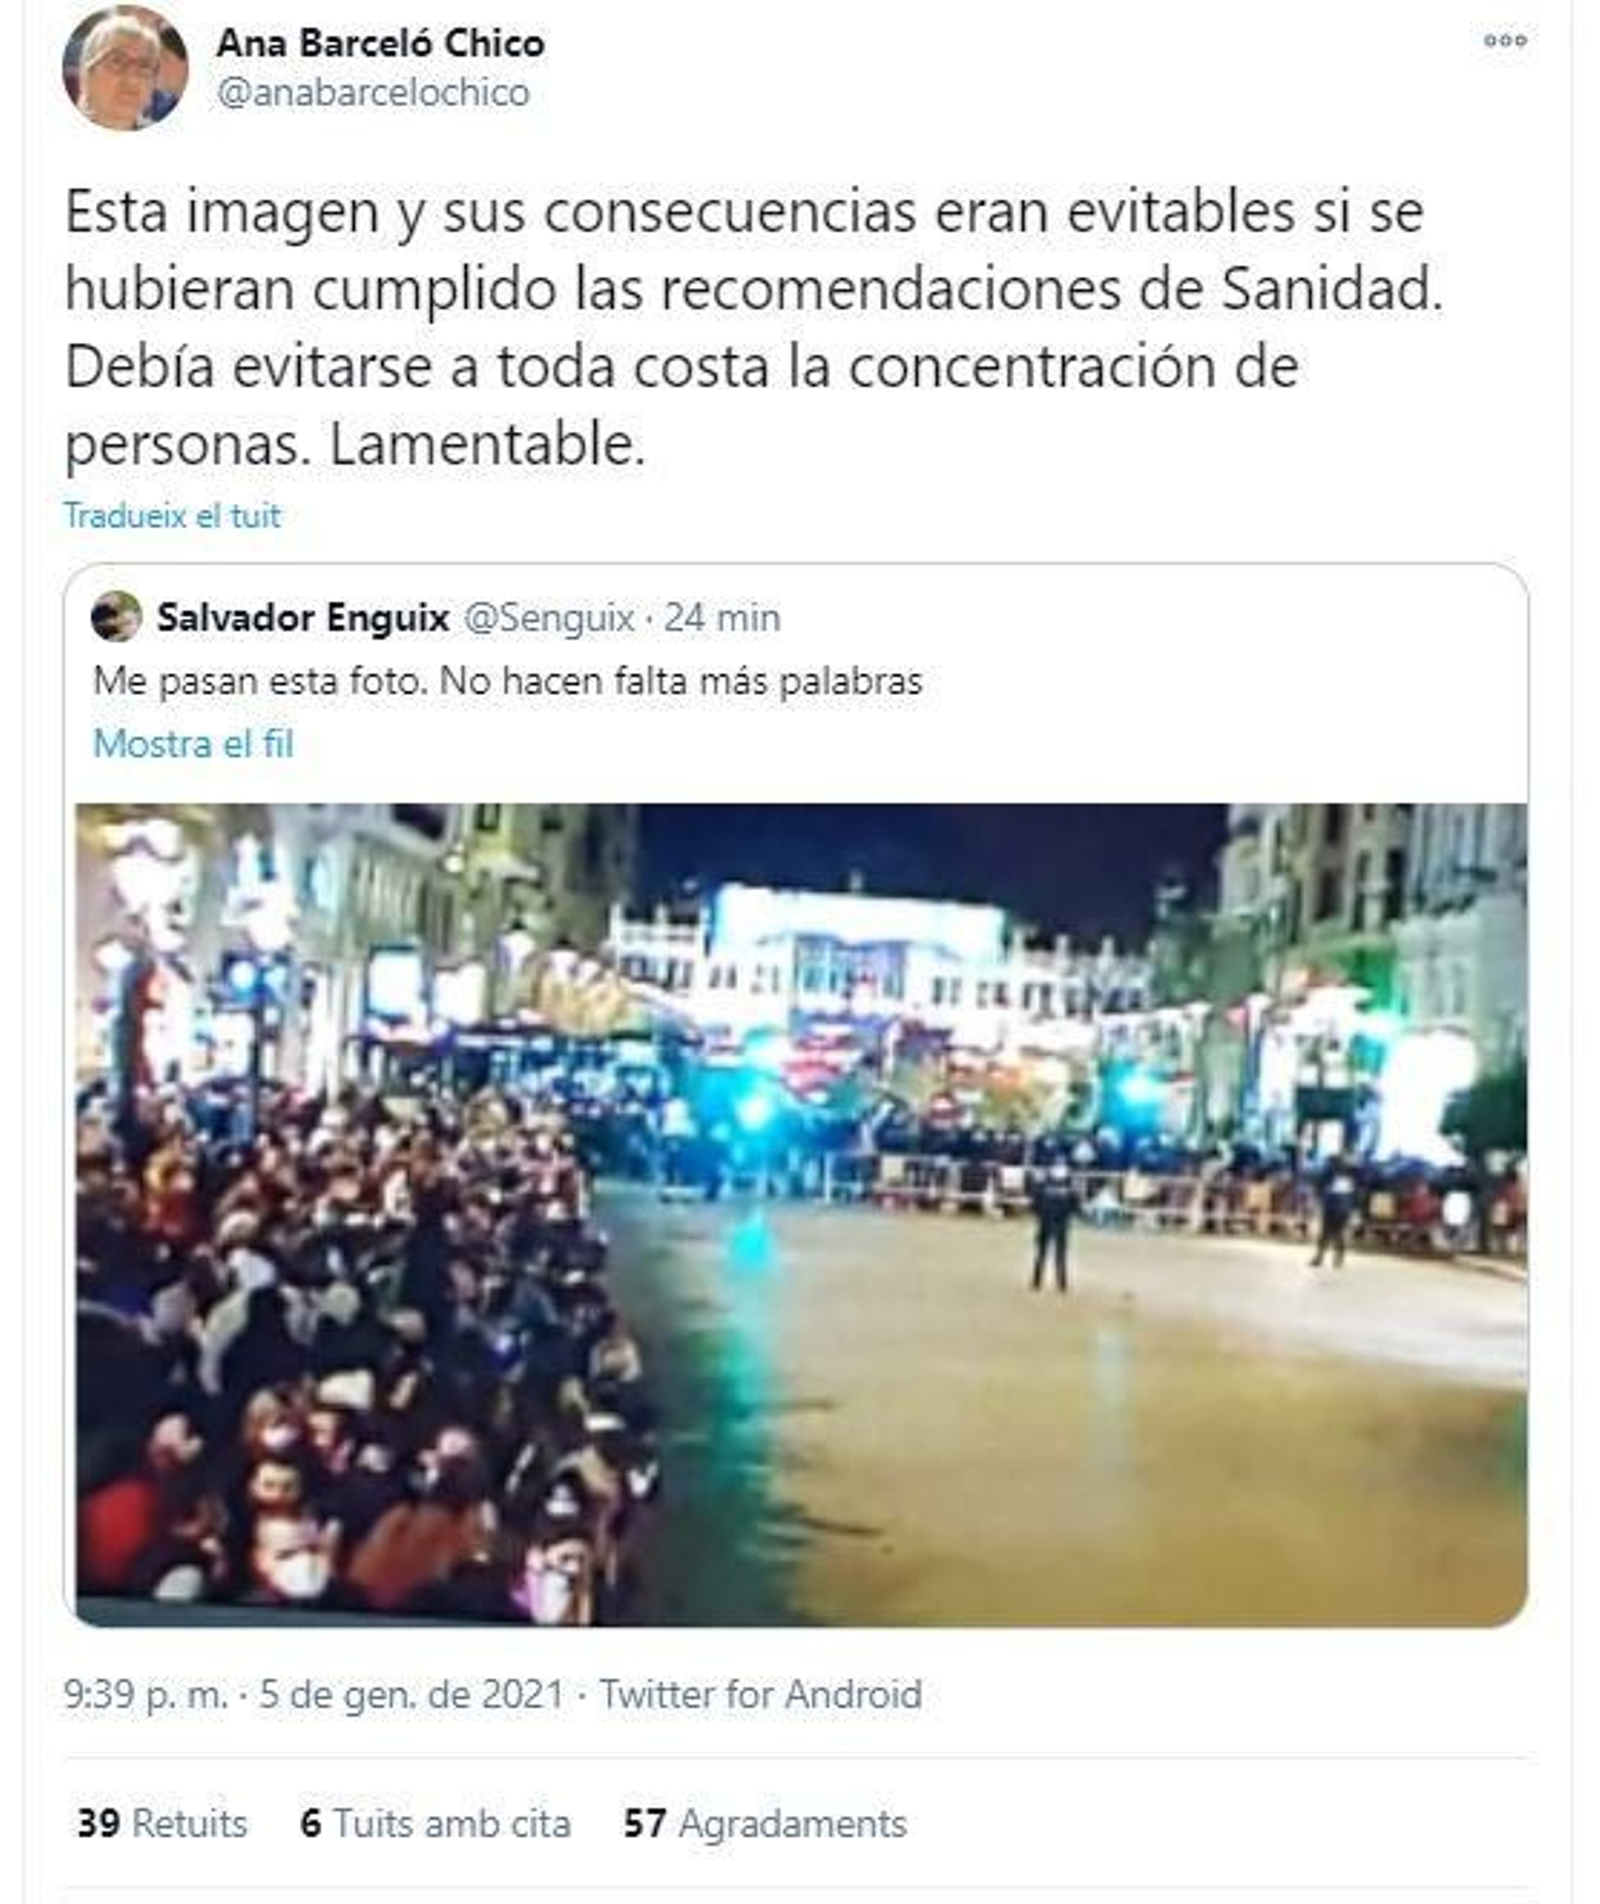Expand the thread with Mostra el fil
Image resolution: width=1600 pixels, height=1904 pixels.
point(193,744)
